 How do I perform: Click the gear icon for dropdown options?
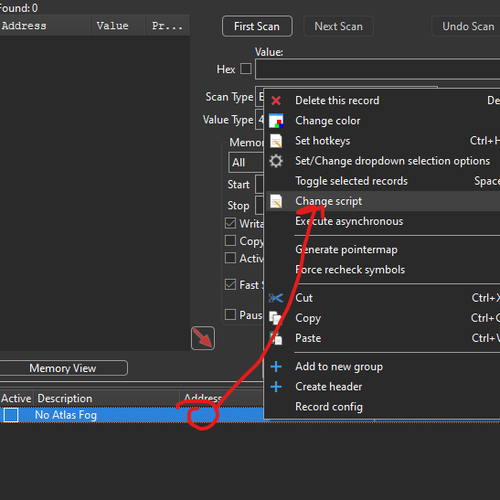(x=276, y=161)
